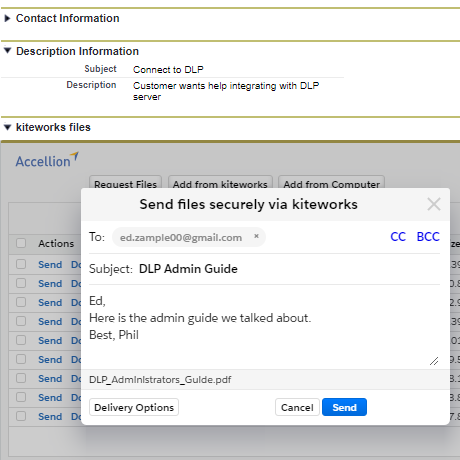This screenshot has width=460, height=460.
Task: Close the Send files securely dialog
Action: 434,204
